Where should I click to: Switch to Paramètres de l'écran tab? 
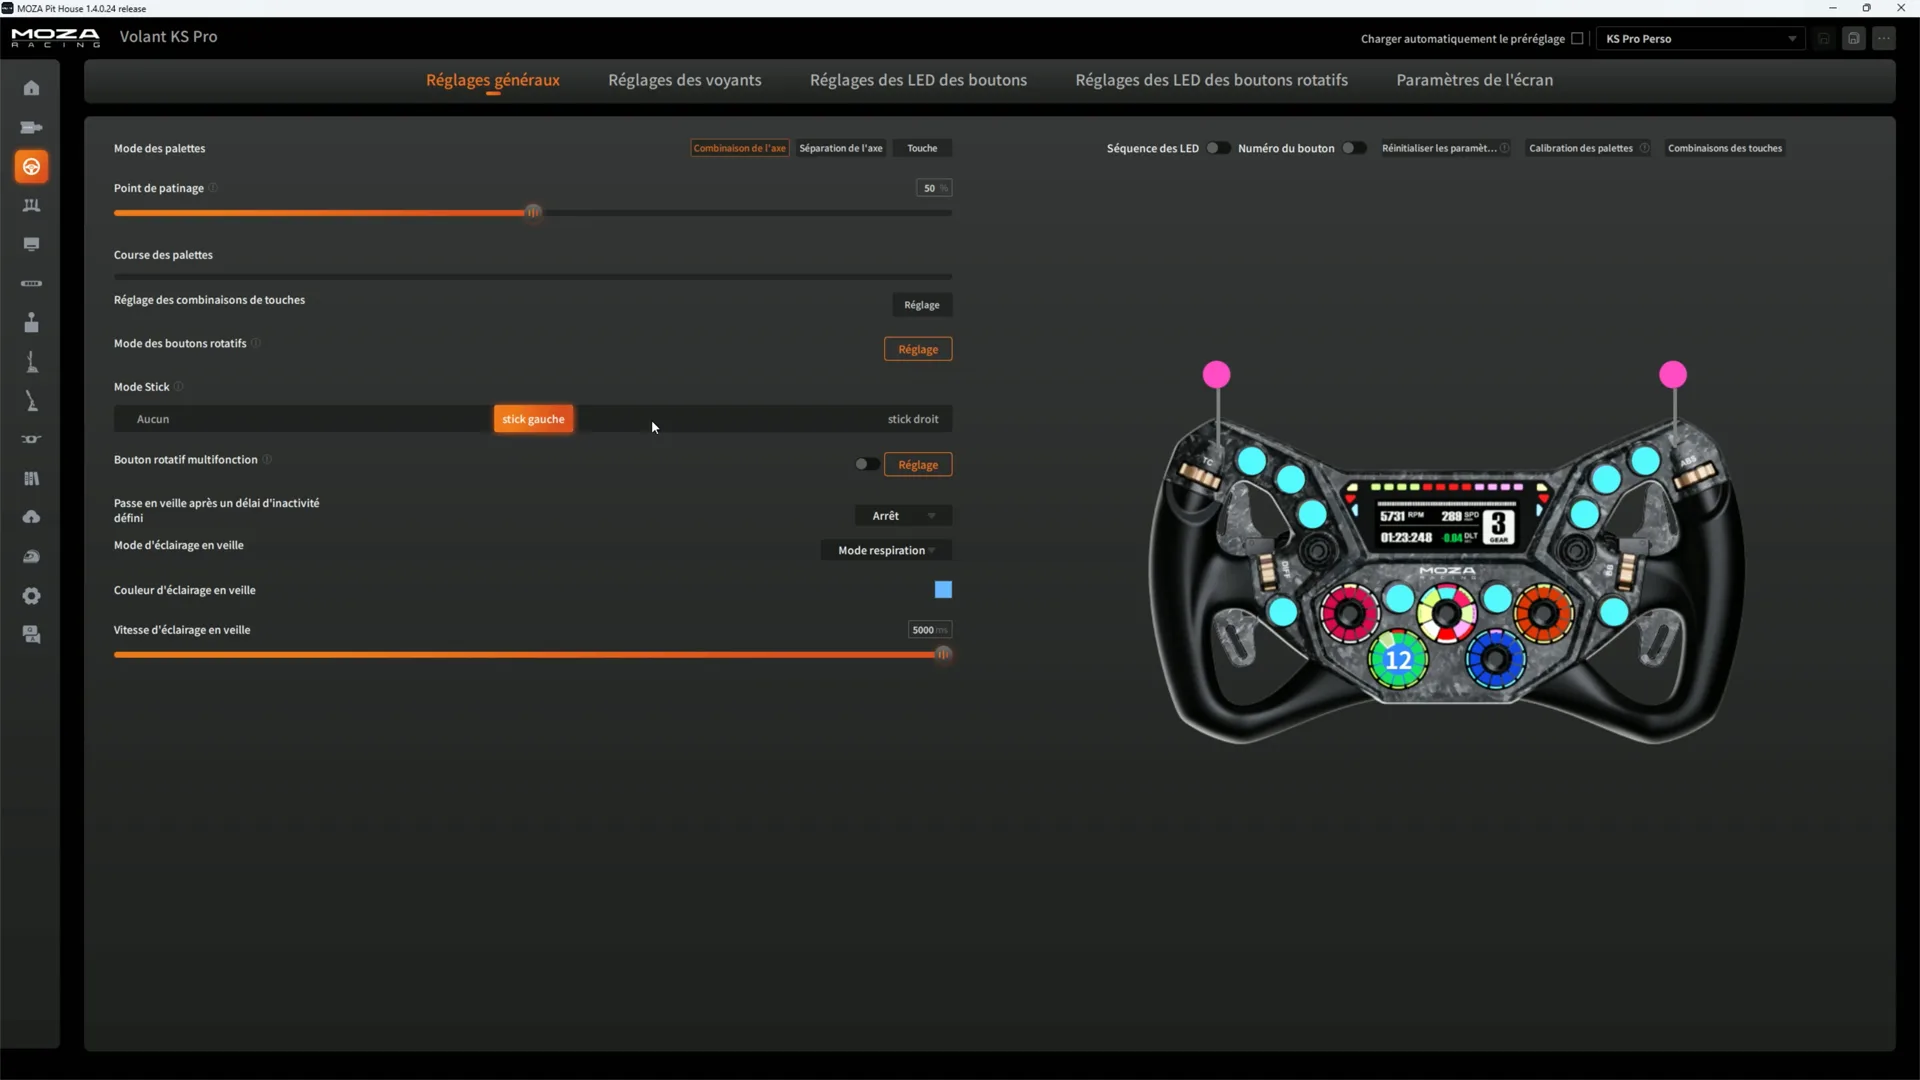coord(1475,80)
